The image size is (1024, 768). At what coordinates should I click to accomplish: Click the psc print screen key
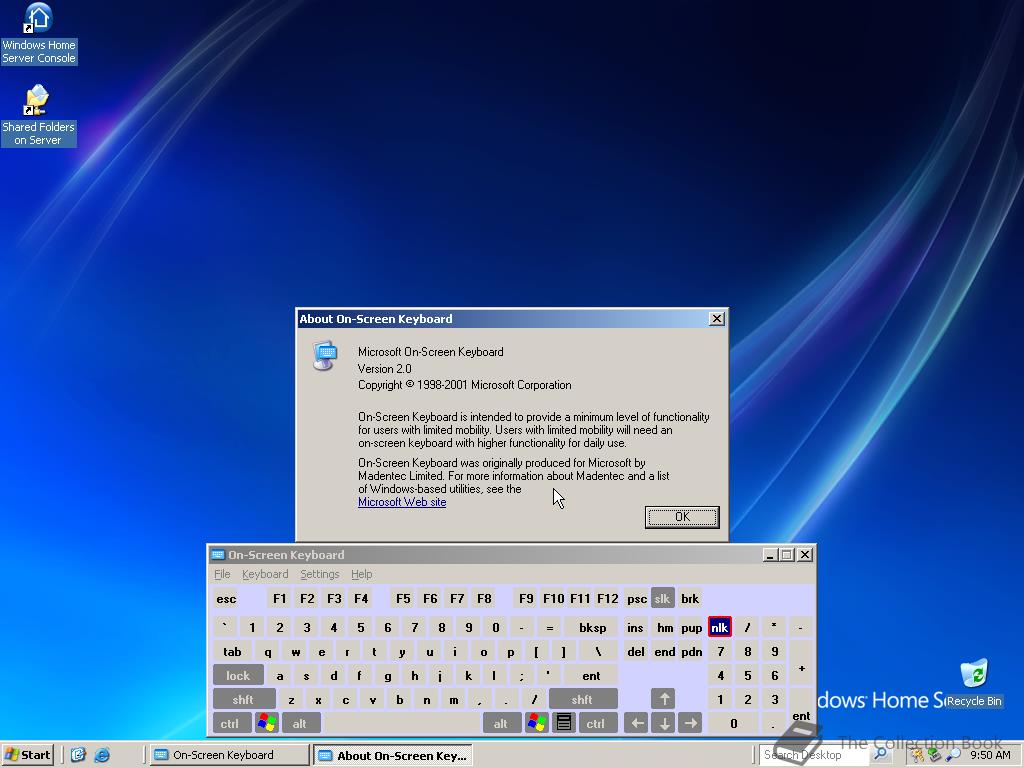636,598
